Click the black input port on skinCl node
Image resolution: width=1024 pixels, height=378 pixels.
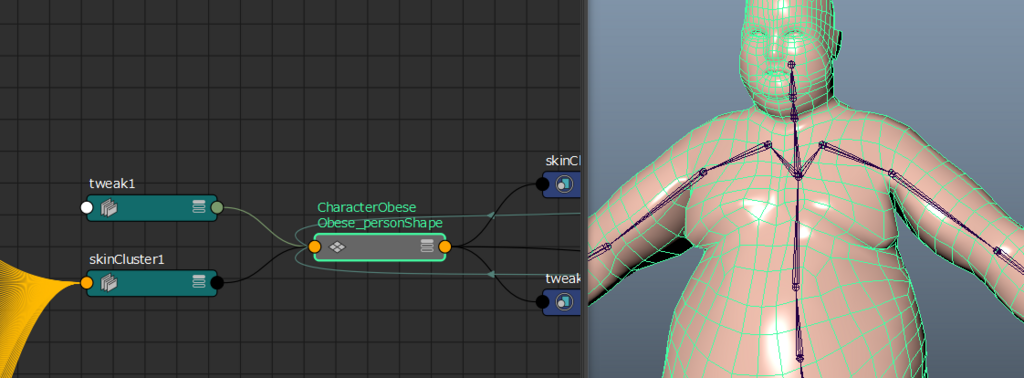pos(542,184)
